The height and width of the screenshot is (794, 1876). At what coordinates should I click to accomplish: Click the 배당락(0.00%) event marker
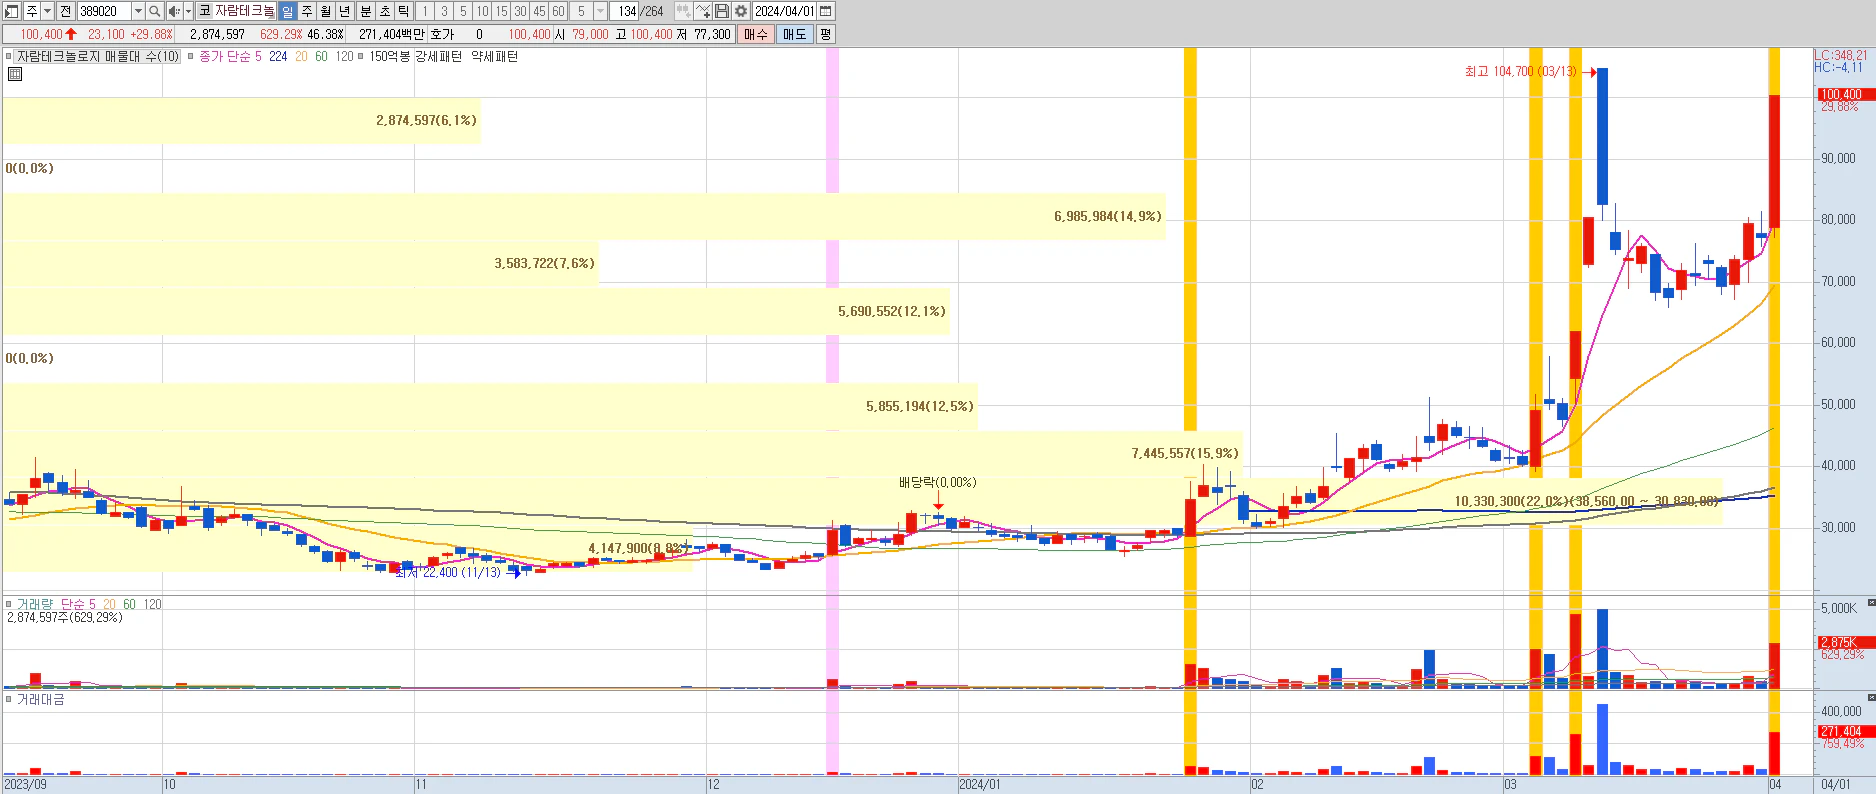pyautogui.click(x=937, y=483)
